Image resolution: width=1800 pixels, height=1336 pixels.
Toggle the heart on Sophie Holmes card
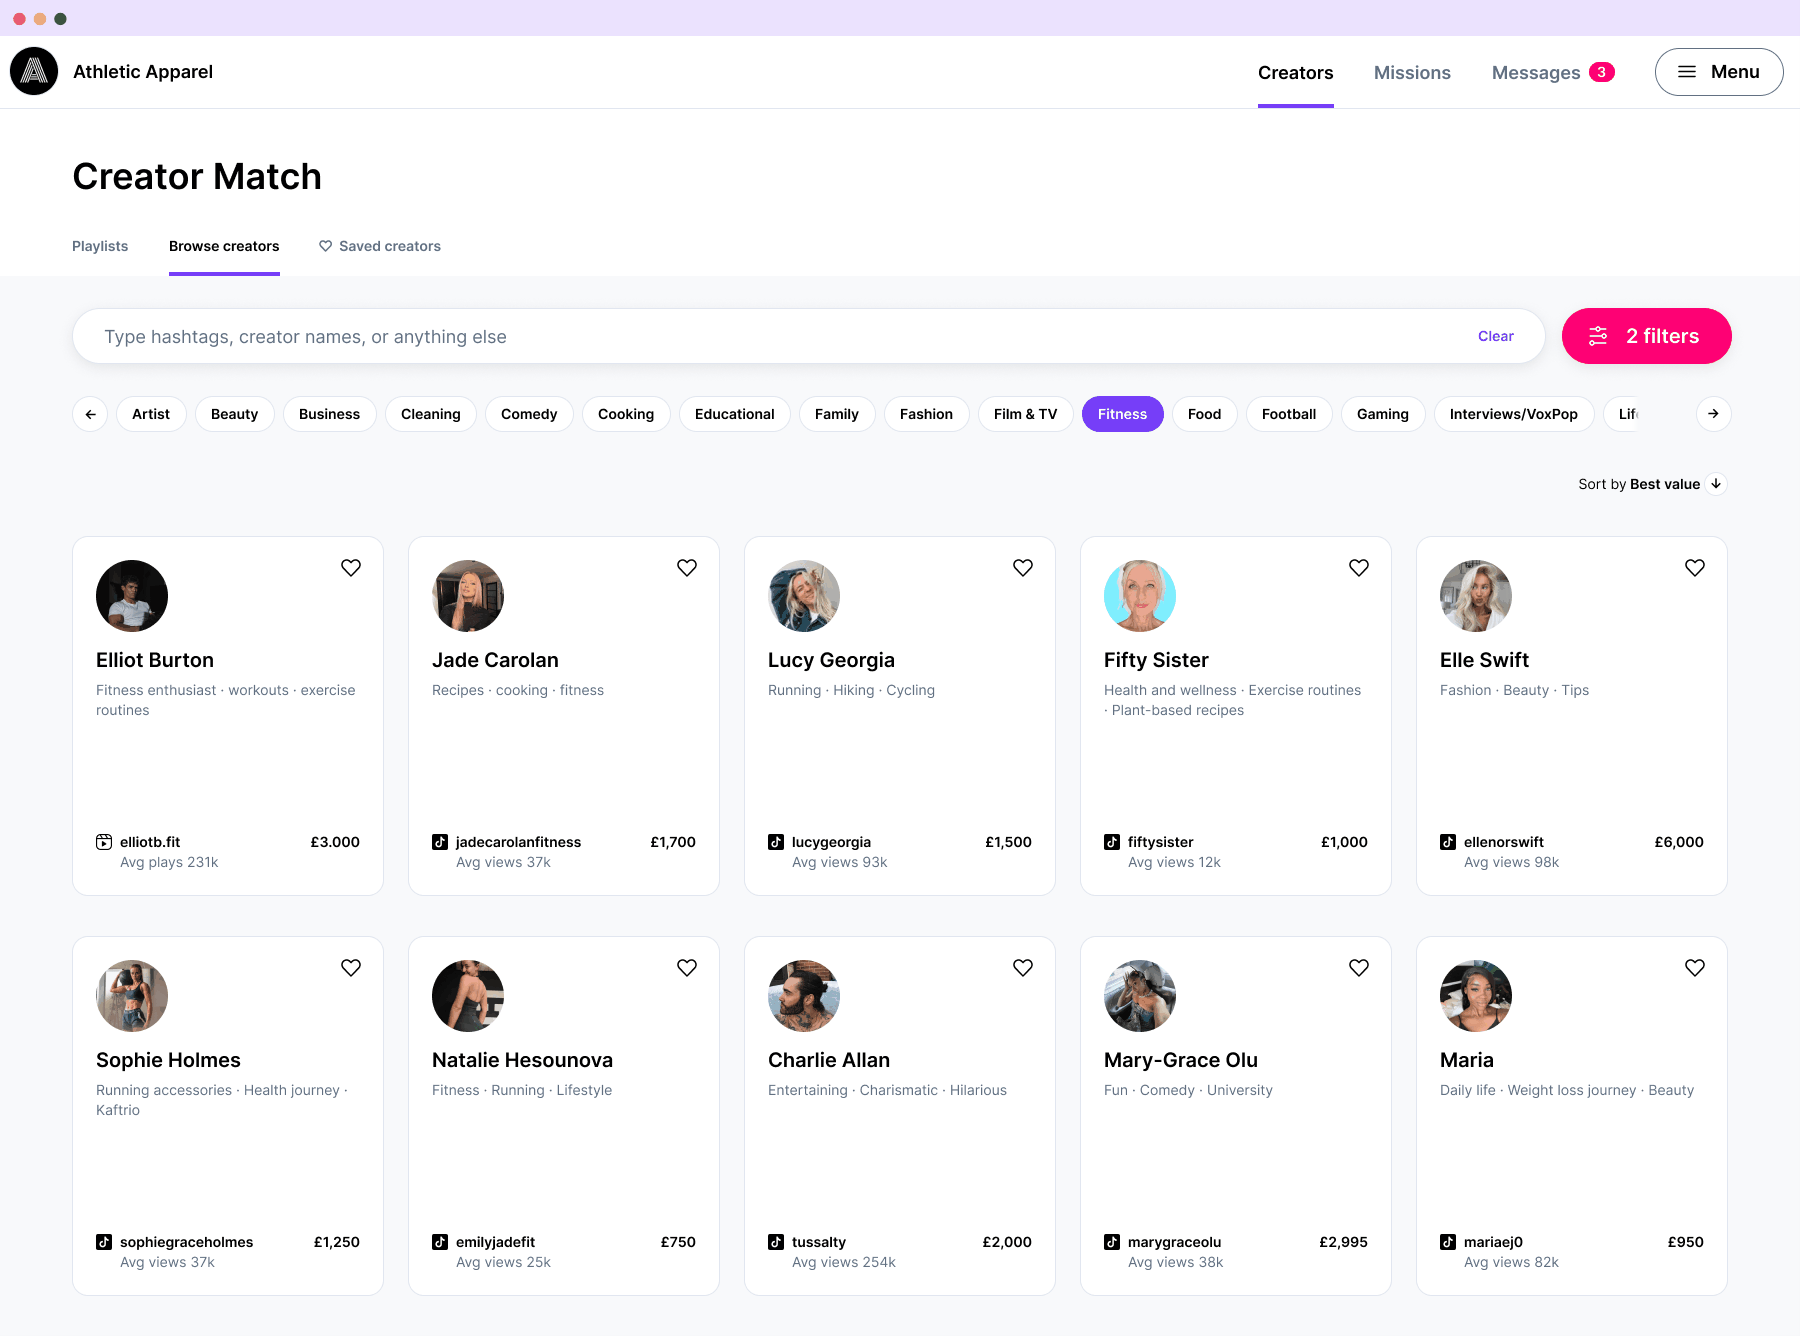point(351,967)
